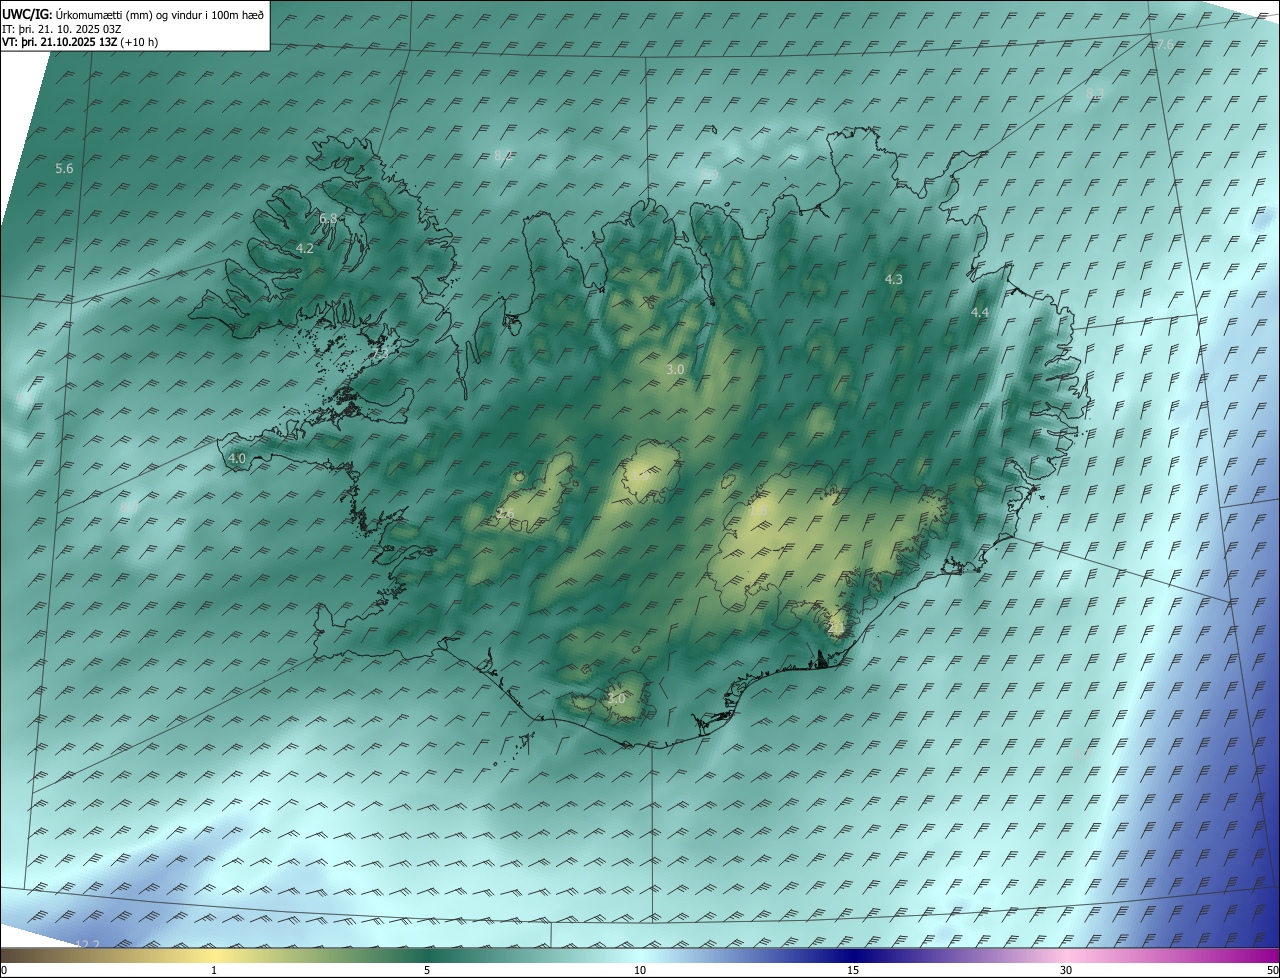
Task: Click the 1 tick label of the color scale
Action: (x=214, y=970)
